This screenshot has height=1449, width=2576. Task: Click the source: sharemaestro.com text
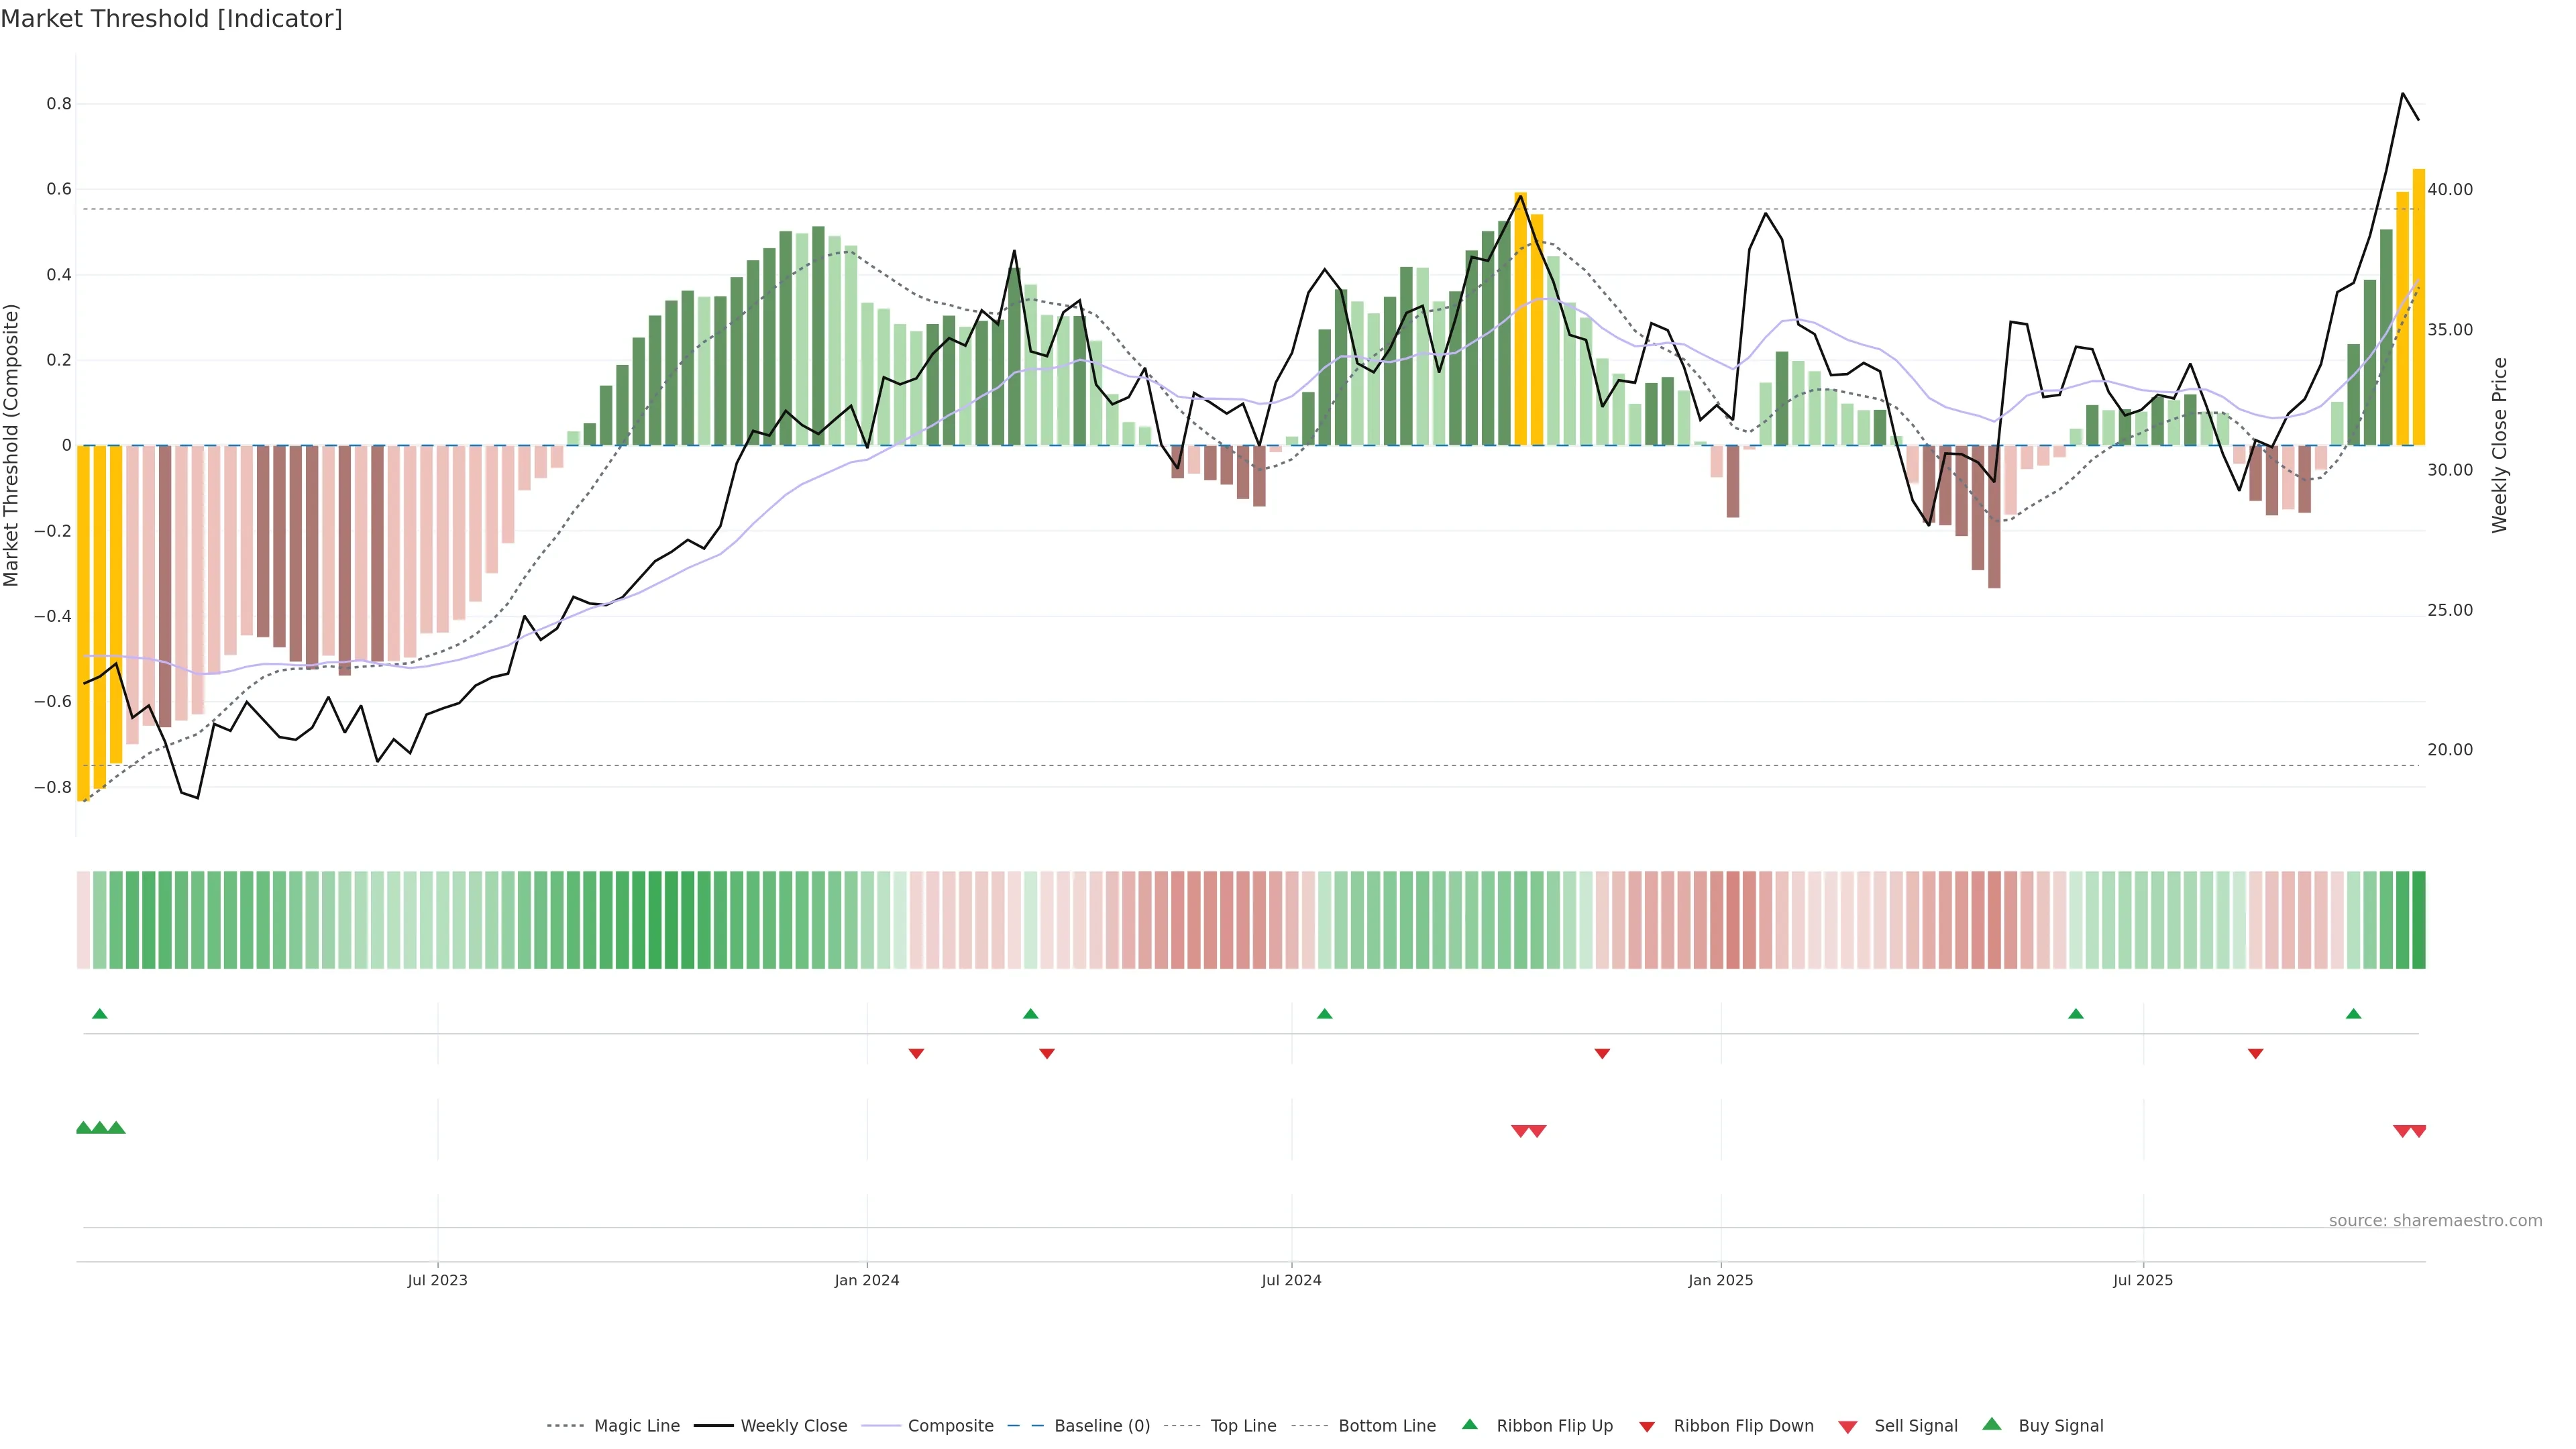(2435, 1221)
